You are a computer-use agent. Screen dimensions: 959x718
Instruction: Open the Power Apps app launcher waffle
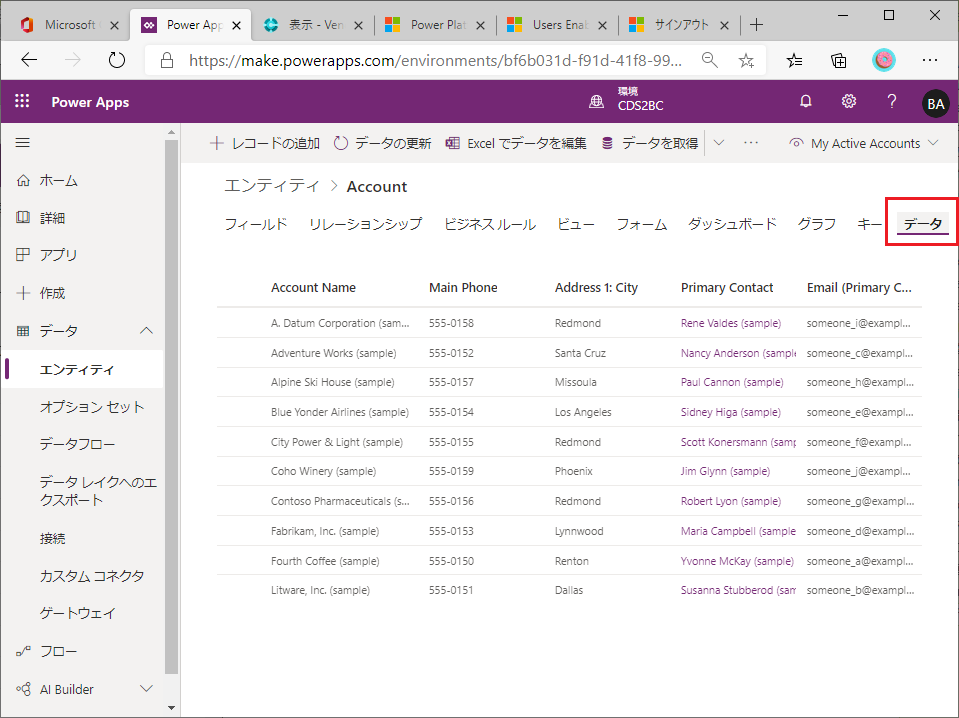pyautogui.click(x=22, y=101)
